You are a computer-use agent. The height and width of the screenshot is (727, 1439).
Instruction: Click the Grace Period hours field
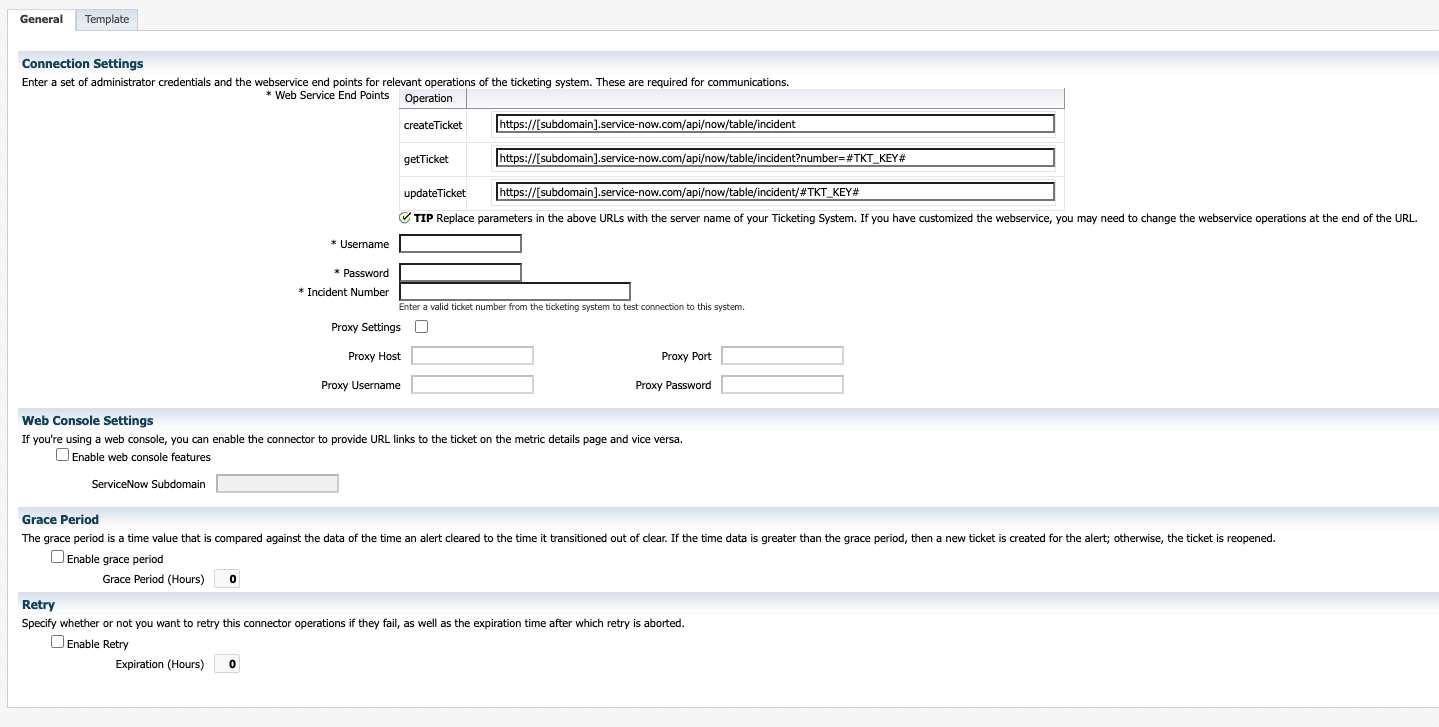click(227, 578)
